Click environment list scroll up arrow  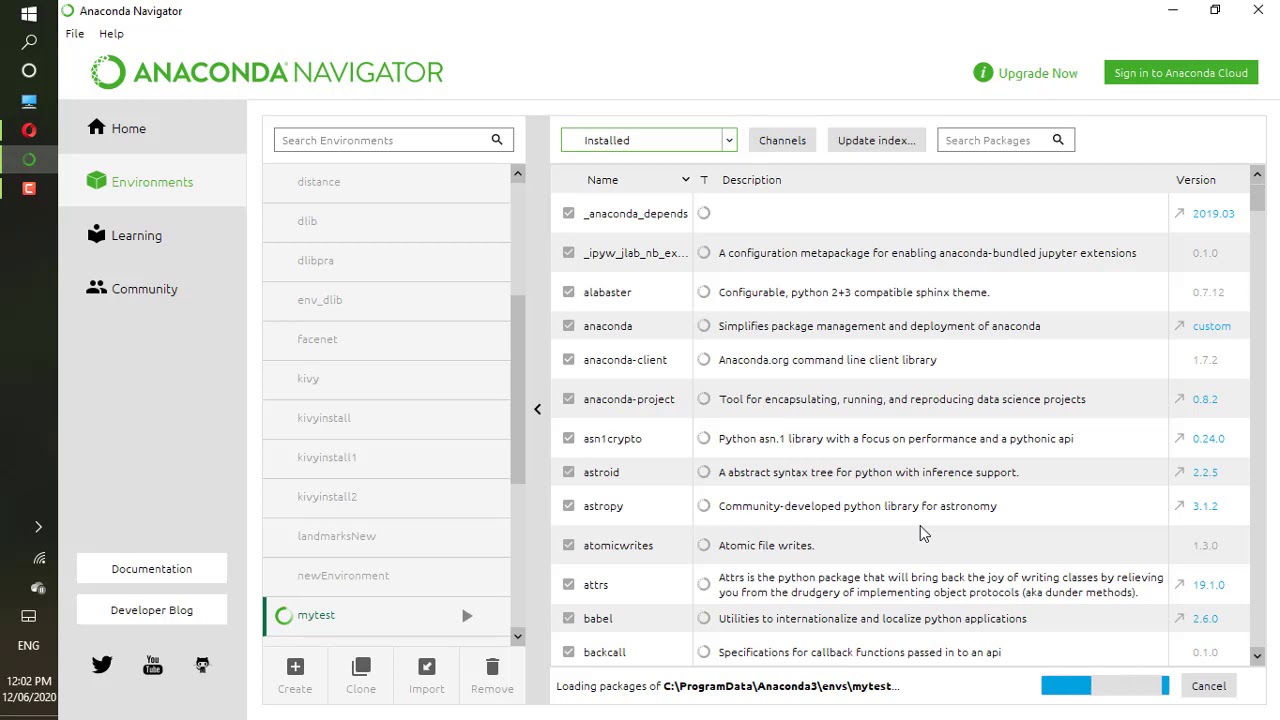point(517,175)
